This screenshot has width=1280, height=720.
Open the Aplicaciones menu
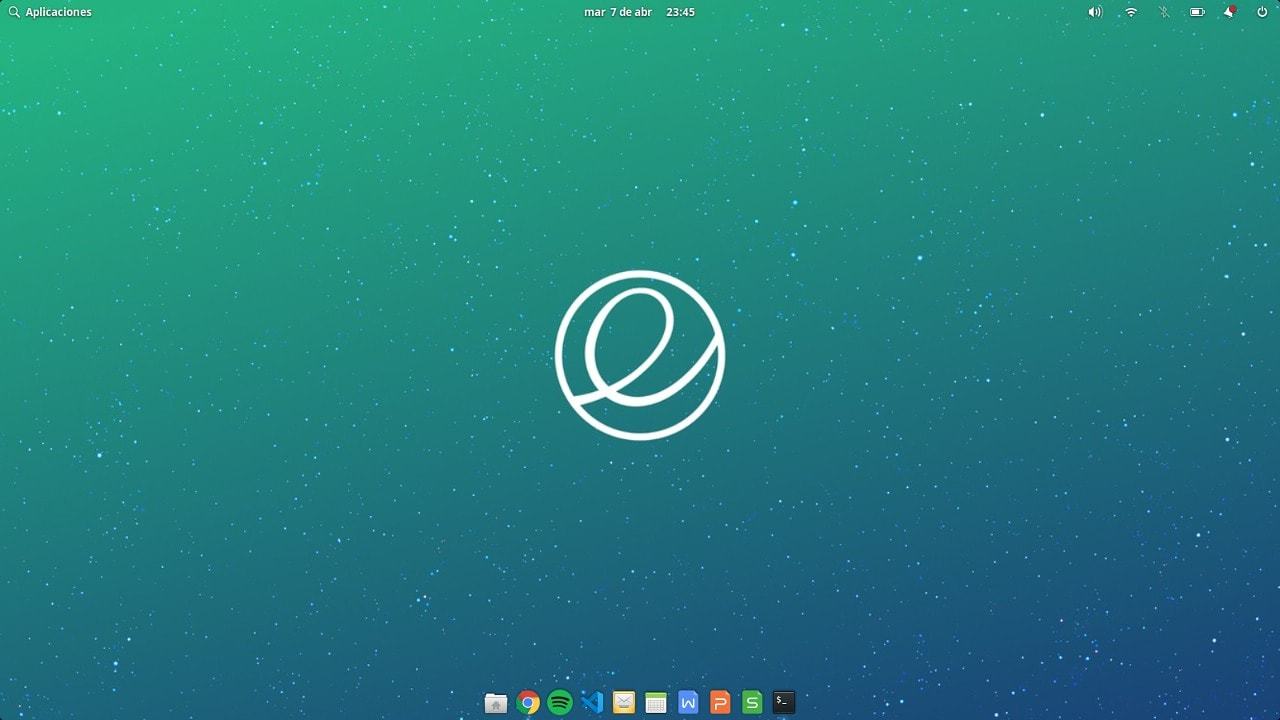coord(50,11)
